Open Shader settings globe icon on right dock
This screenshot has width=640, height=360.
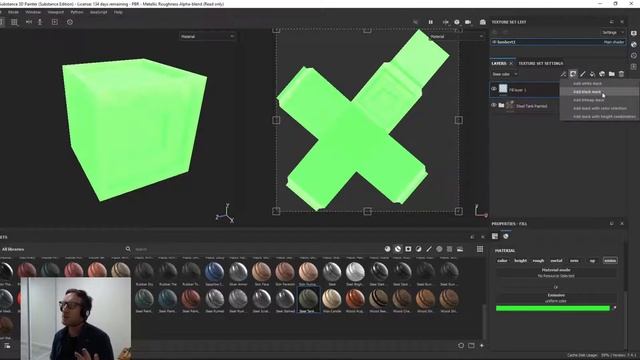pyautogui.click(x=633, y=44)
